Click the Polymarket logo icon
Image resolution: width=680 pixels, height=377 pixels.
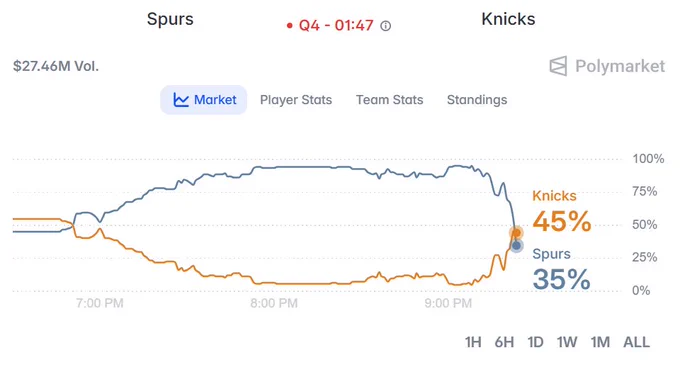click(558, 66)
